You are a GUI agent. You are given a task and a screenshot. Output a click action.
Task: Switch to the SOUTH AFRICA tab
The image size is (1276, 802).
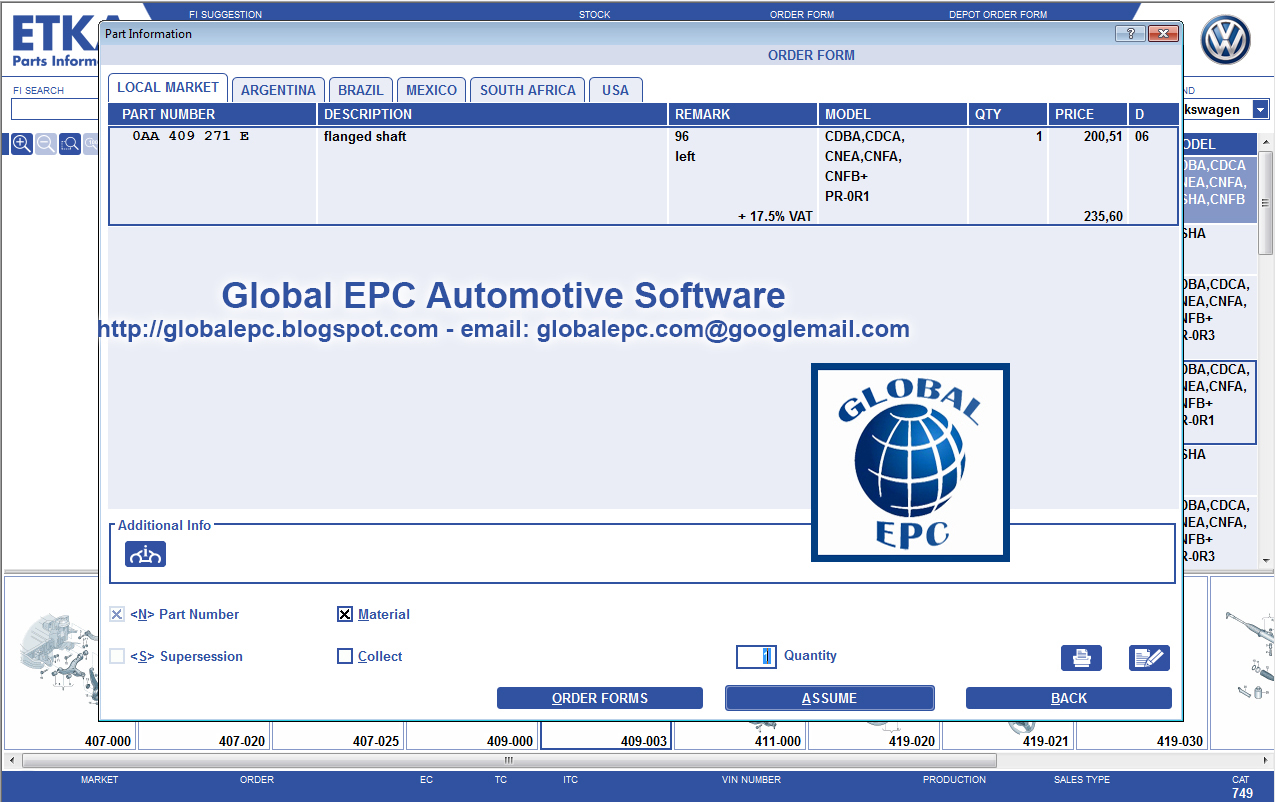click(528, 90)
